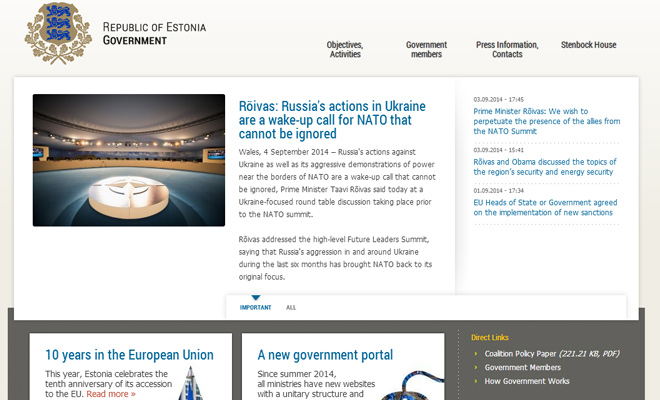
Task: Click the arrow beside Coalition Policy Paper
Action: tap(476, 354)
